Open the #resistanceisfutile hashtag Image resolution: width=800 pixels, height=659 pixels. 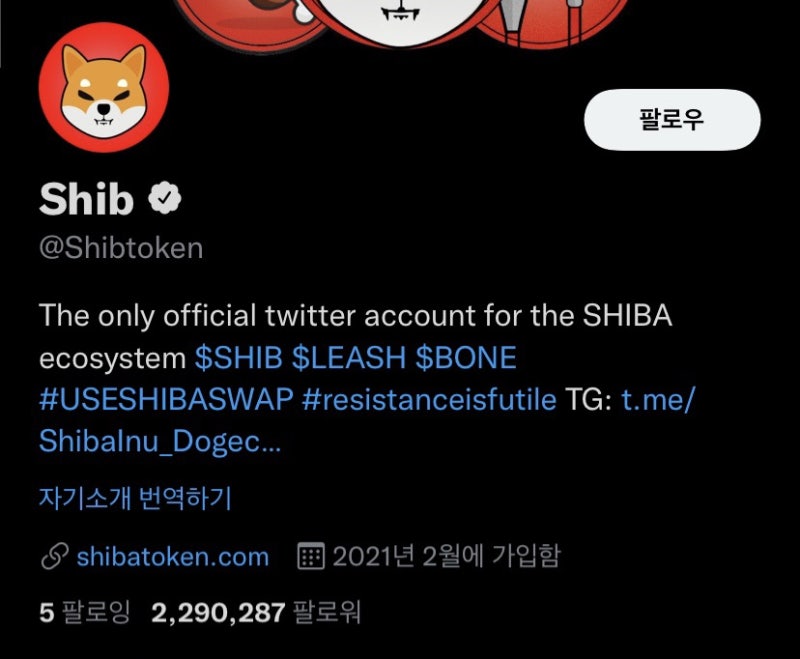point(429,399)
